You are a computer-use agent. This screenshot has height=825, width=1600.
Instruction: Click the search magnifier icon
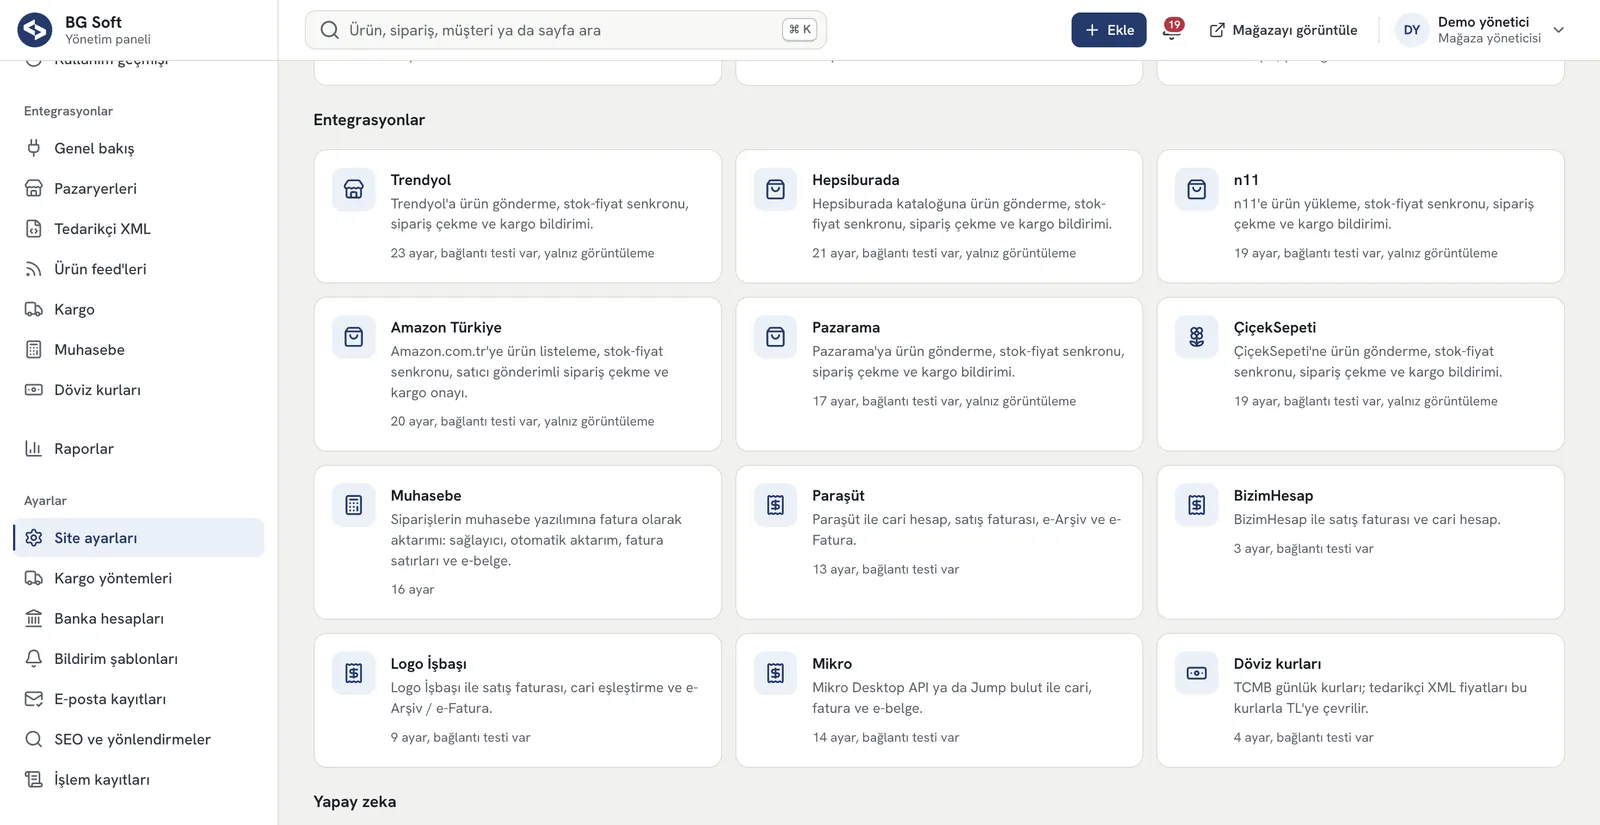click(x=329, y=30)
